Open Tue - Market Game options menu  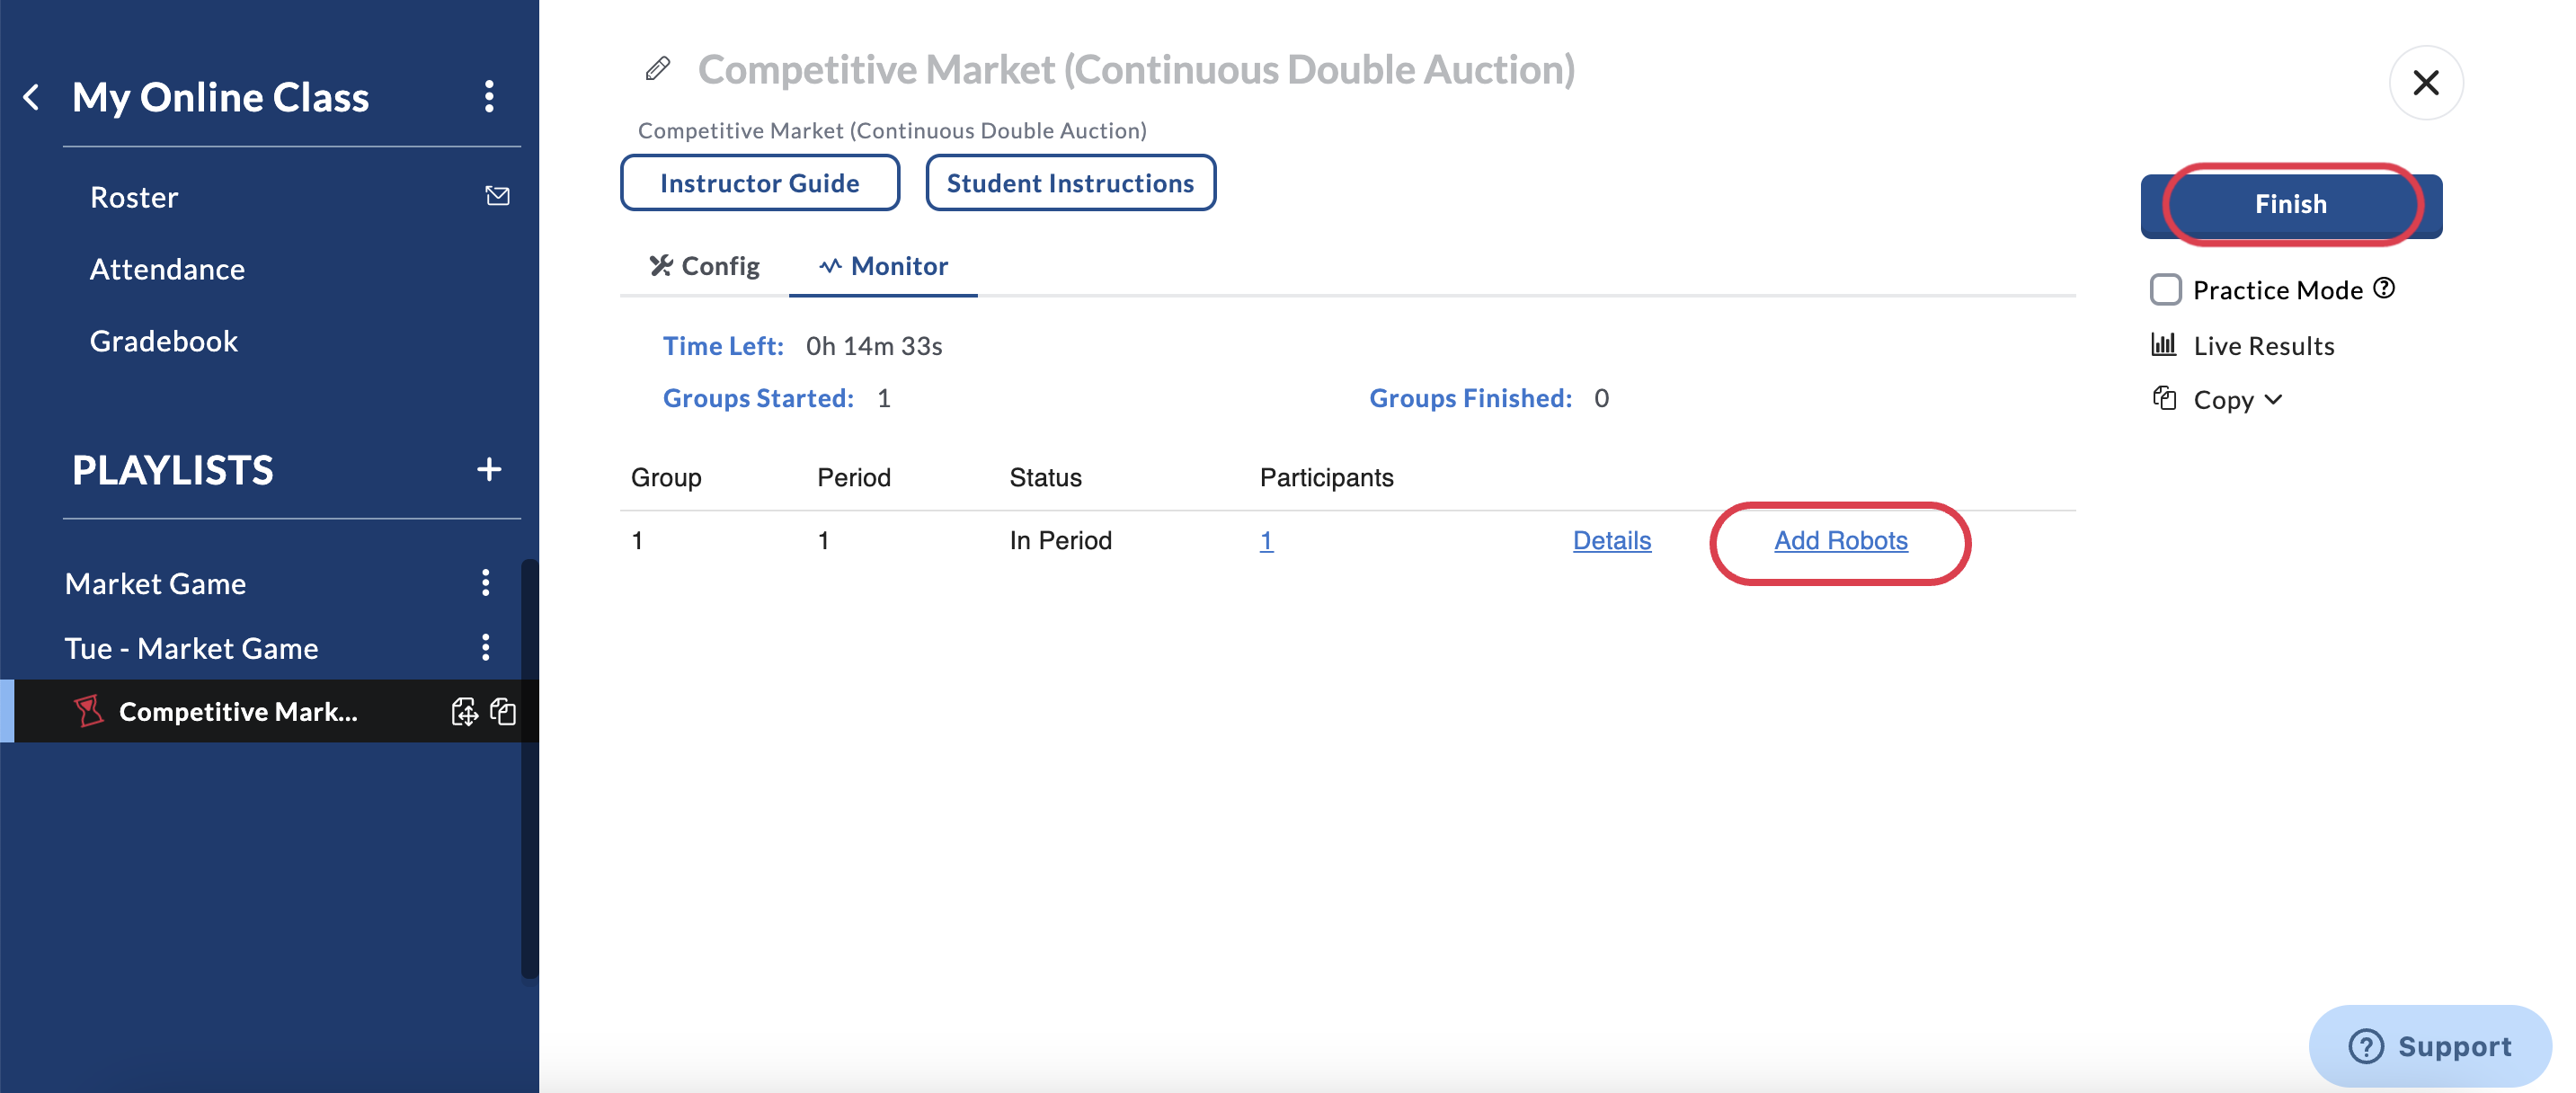pos(486,648)
